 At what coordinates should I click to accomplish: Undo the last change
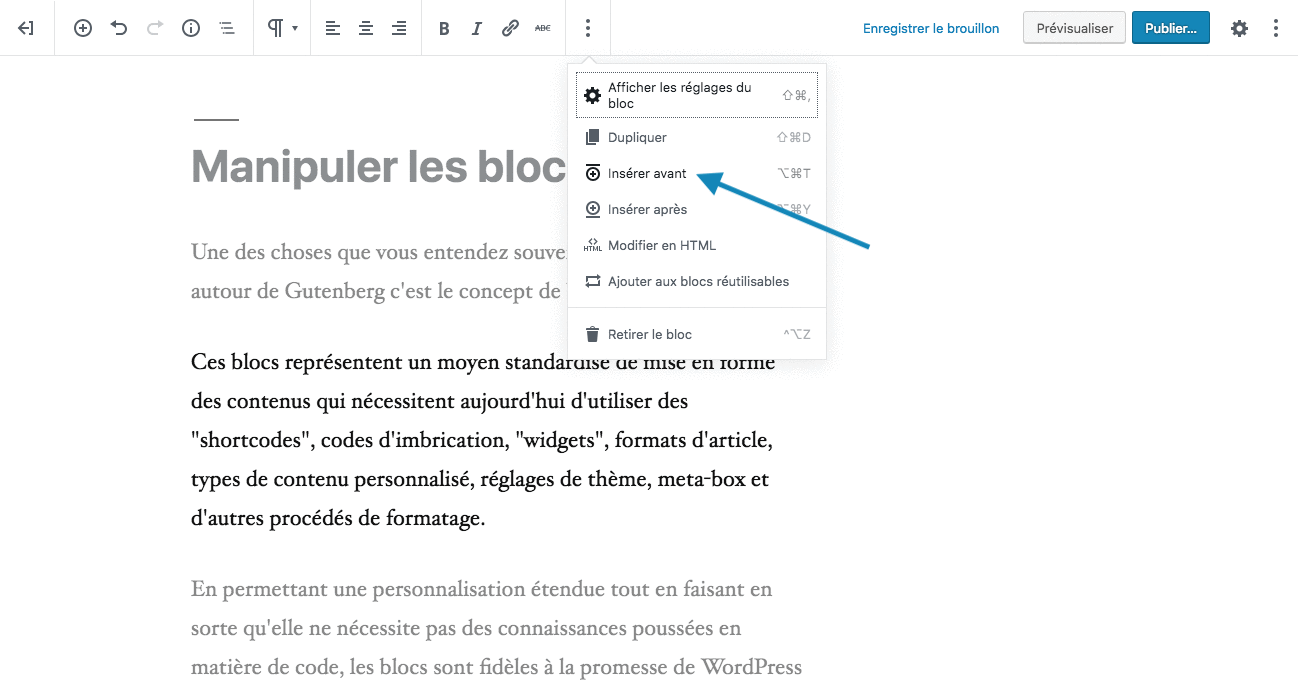click(119, 29)
